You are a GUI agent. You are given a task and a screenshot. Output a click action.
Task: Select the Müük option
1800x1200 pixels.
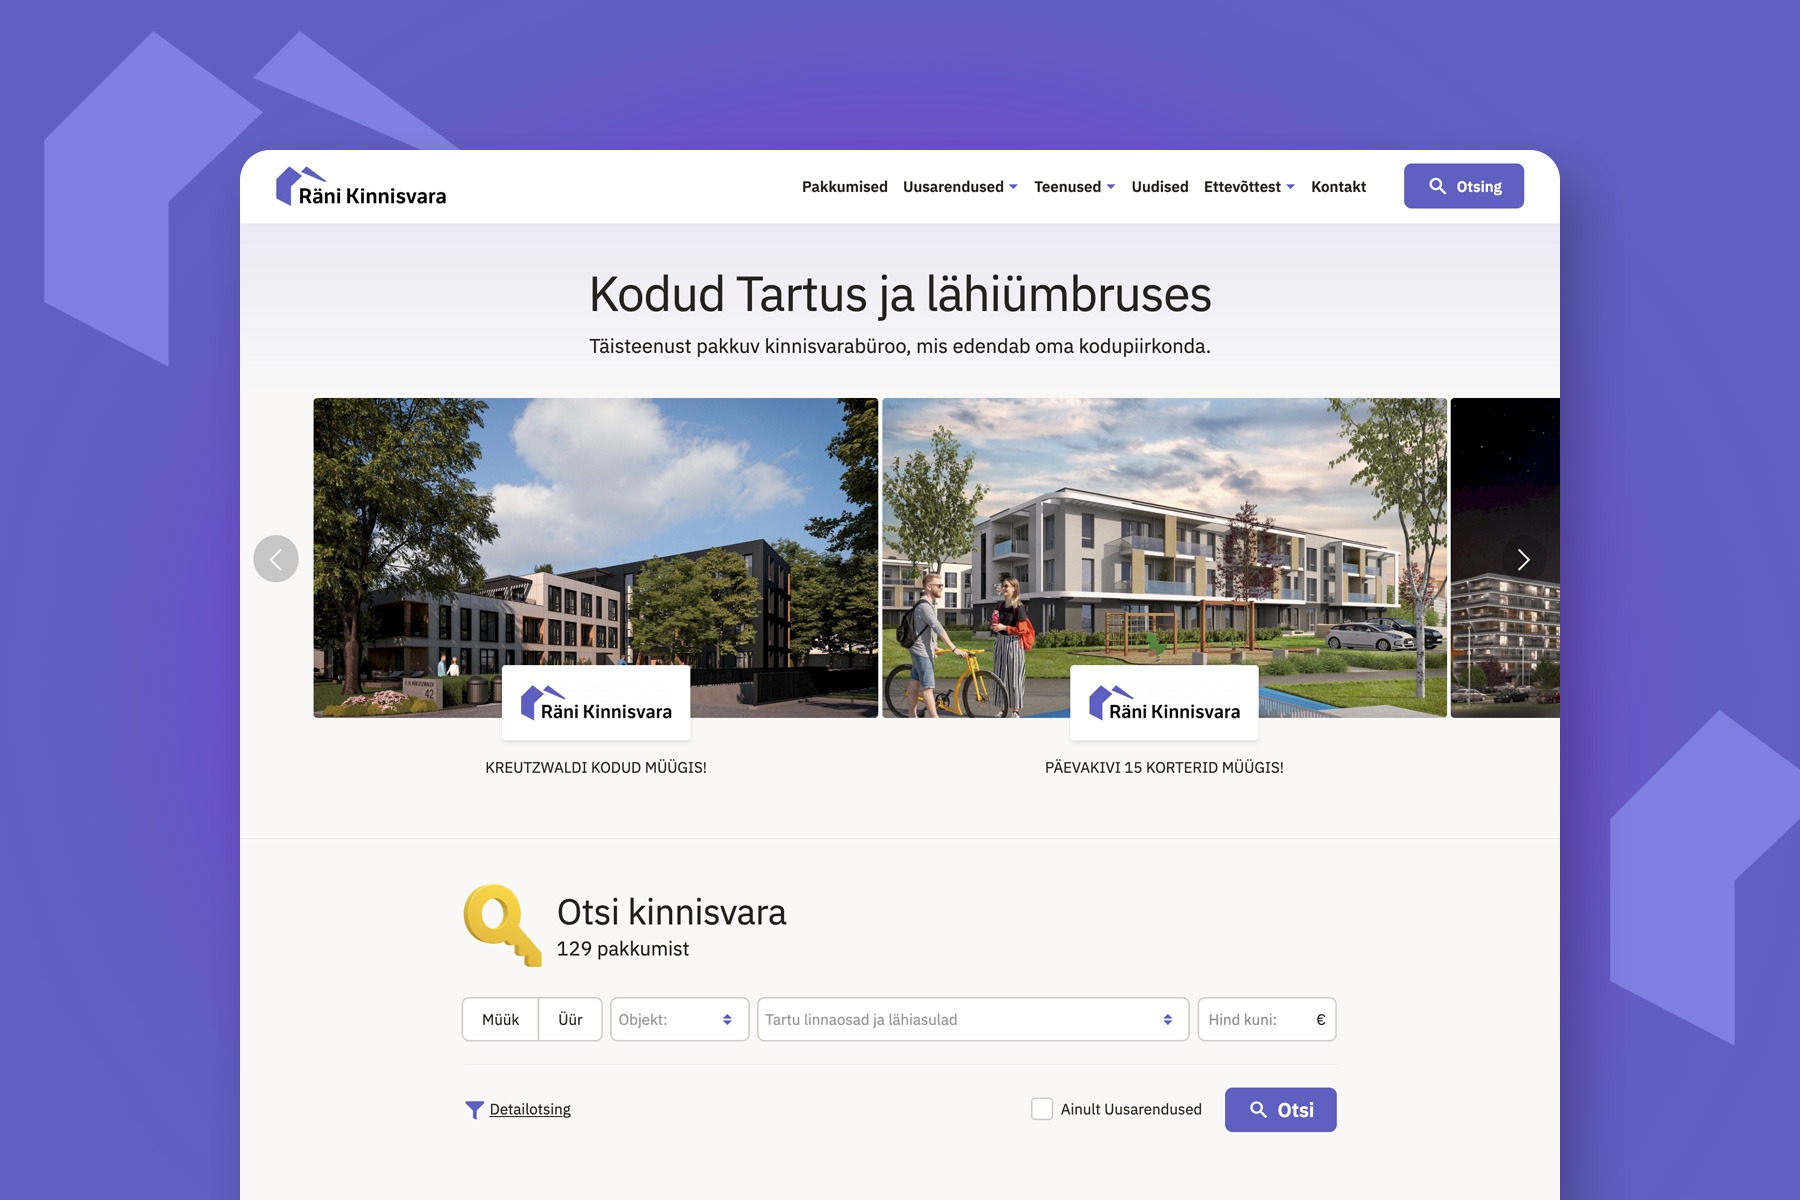click(500, 1020)
